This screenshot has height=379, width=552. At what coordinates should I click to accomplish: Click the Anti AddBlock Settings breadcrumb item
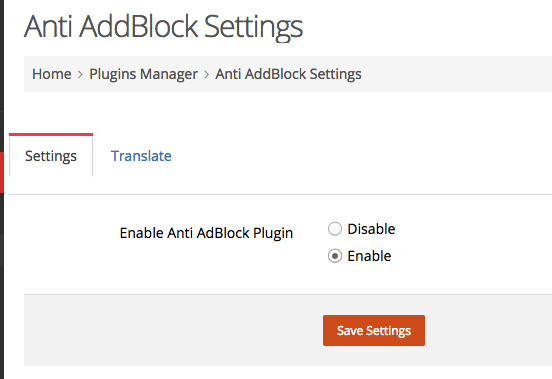288,74
